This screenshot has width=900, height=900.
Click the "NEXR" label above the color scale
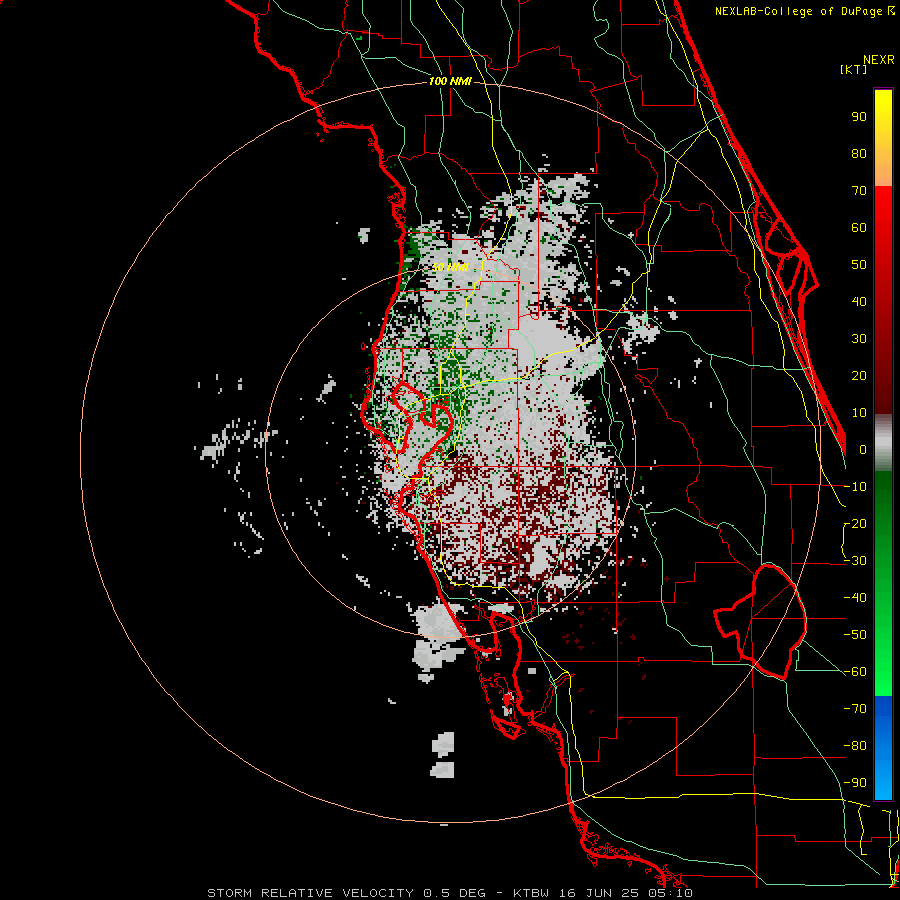coord(878,60)
